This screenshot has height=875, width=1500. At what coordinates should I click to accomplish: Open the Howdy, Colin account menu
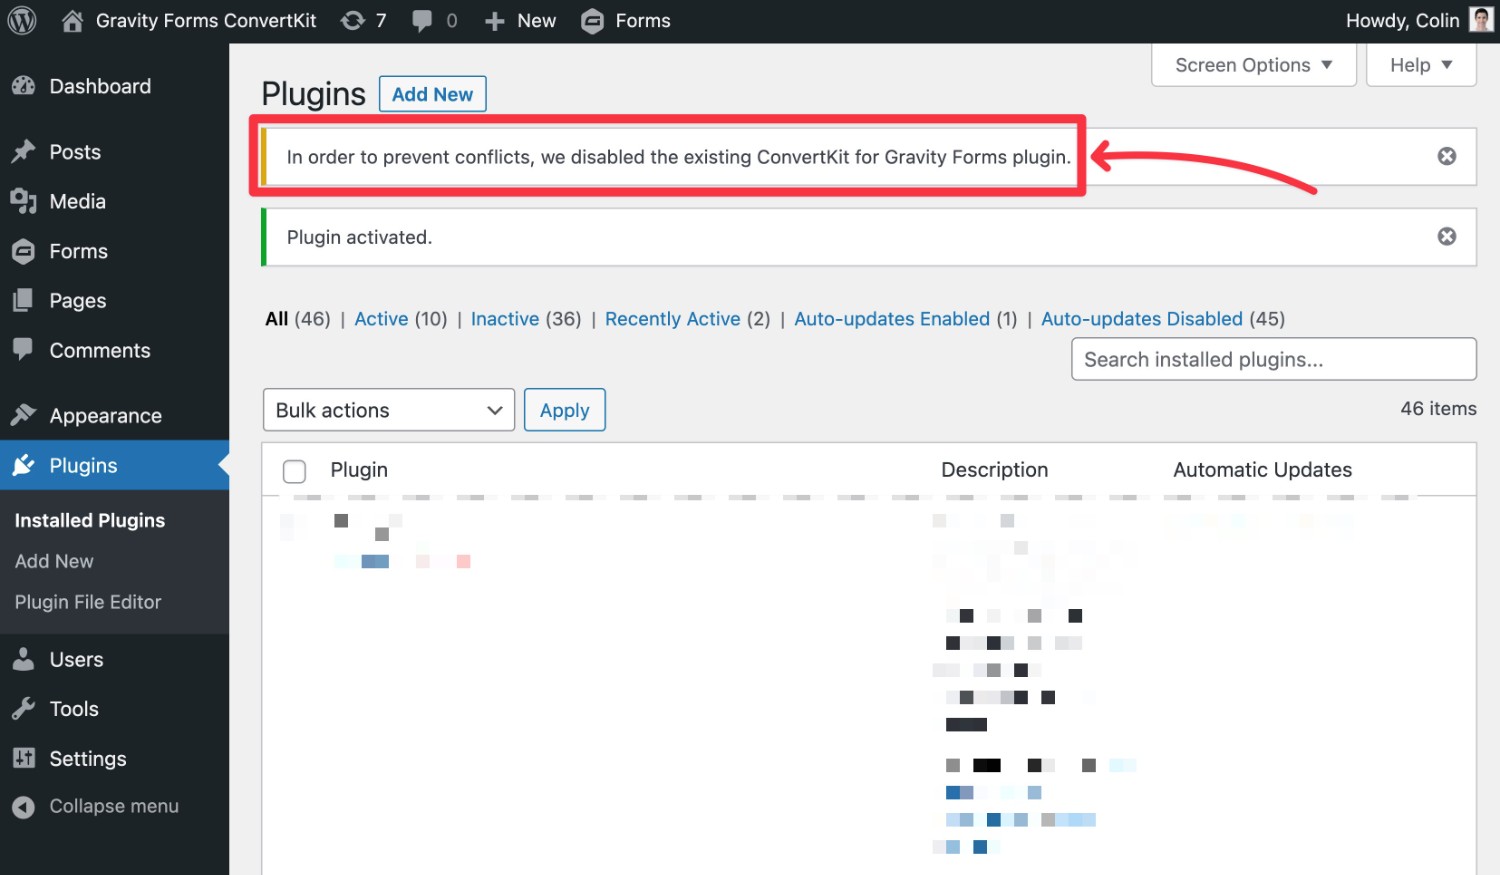(1419, 21)
